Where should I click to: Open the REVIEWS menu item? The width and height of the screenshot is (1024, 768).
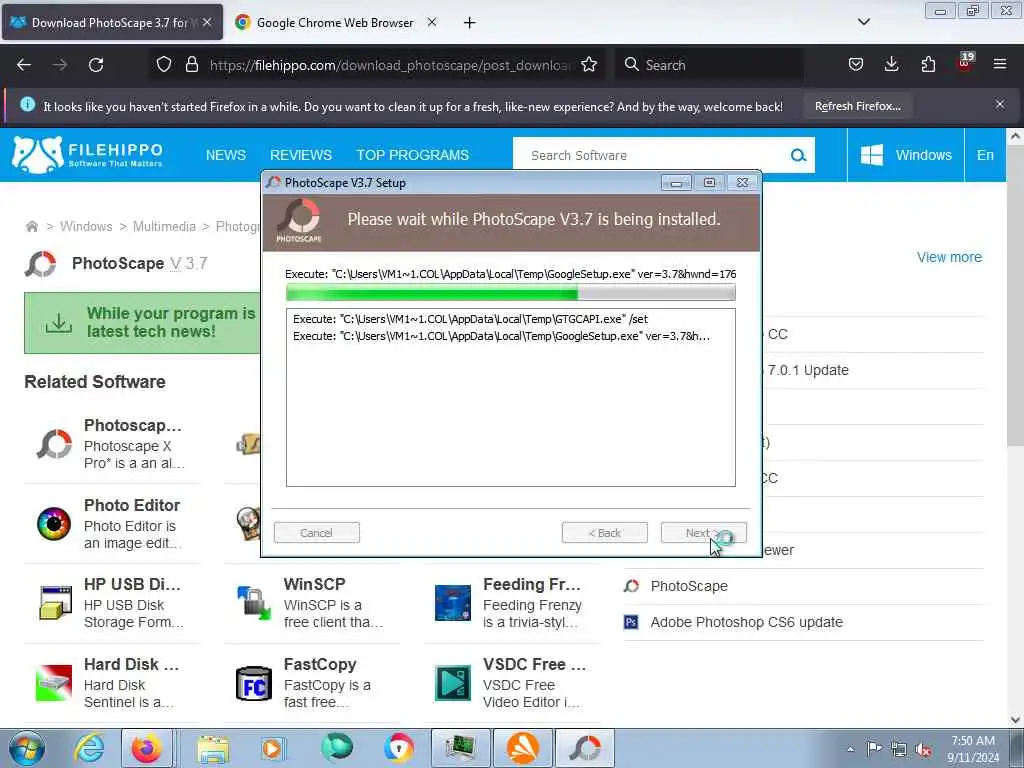(x=301, y=155)
